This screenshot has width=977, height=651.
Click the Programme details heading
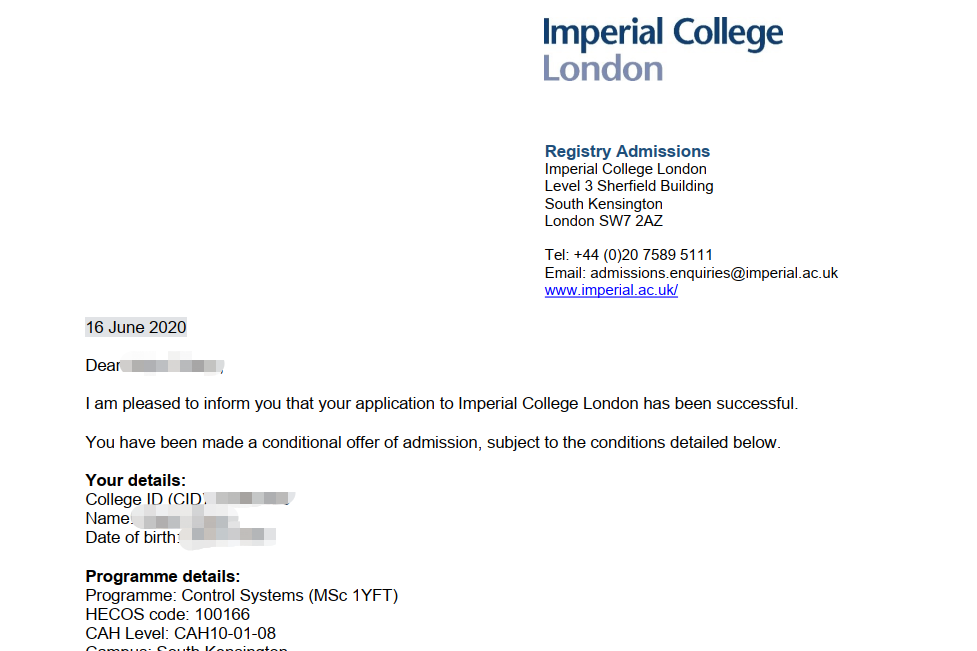tap(163, 577)
